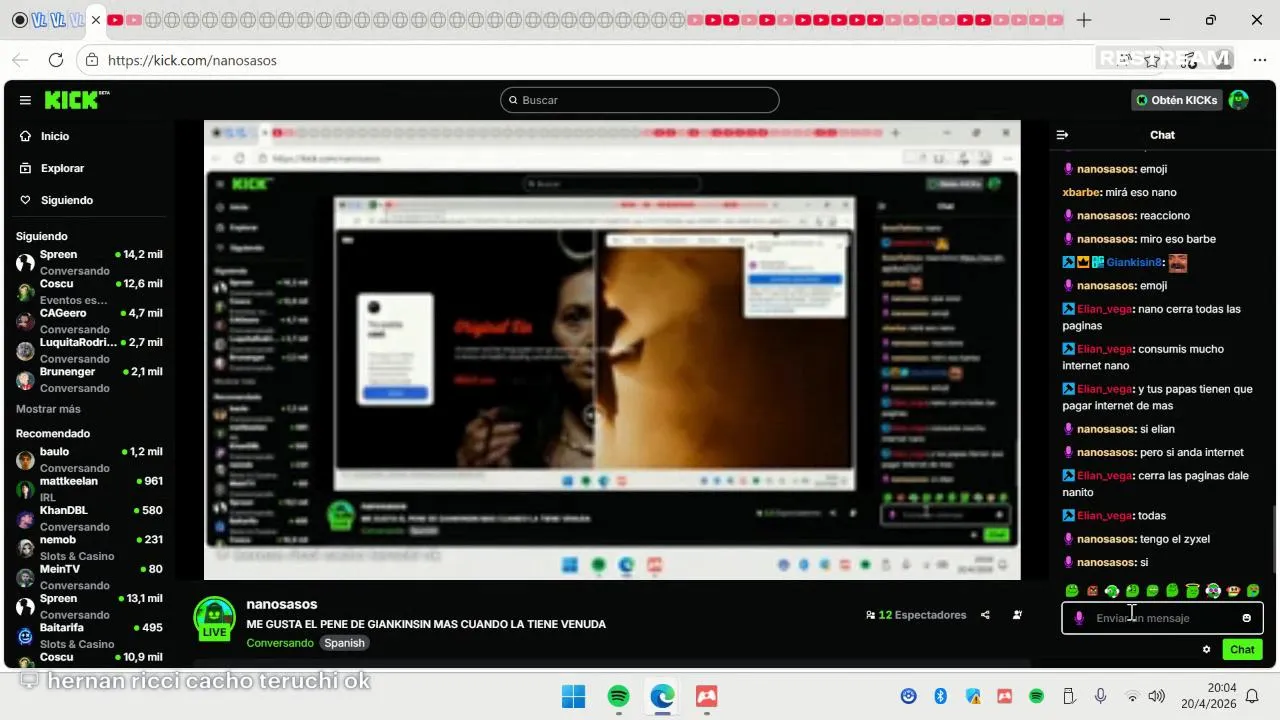Open the Kick hamburger sidebar menu
The height and width of the screenshot is (720, 1280).
tap(25, 100)
